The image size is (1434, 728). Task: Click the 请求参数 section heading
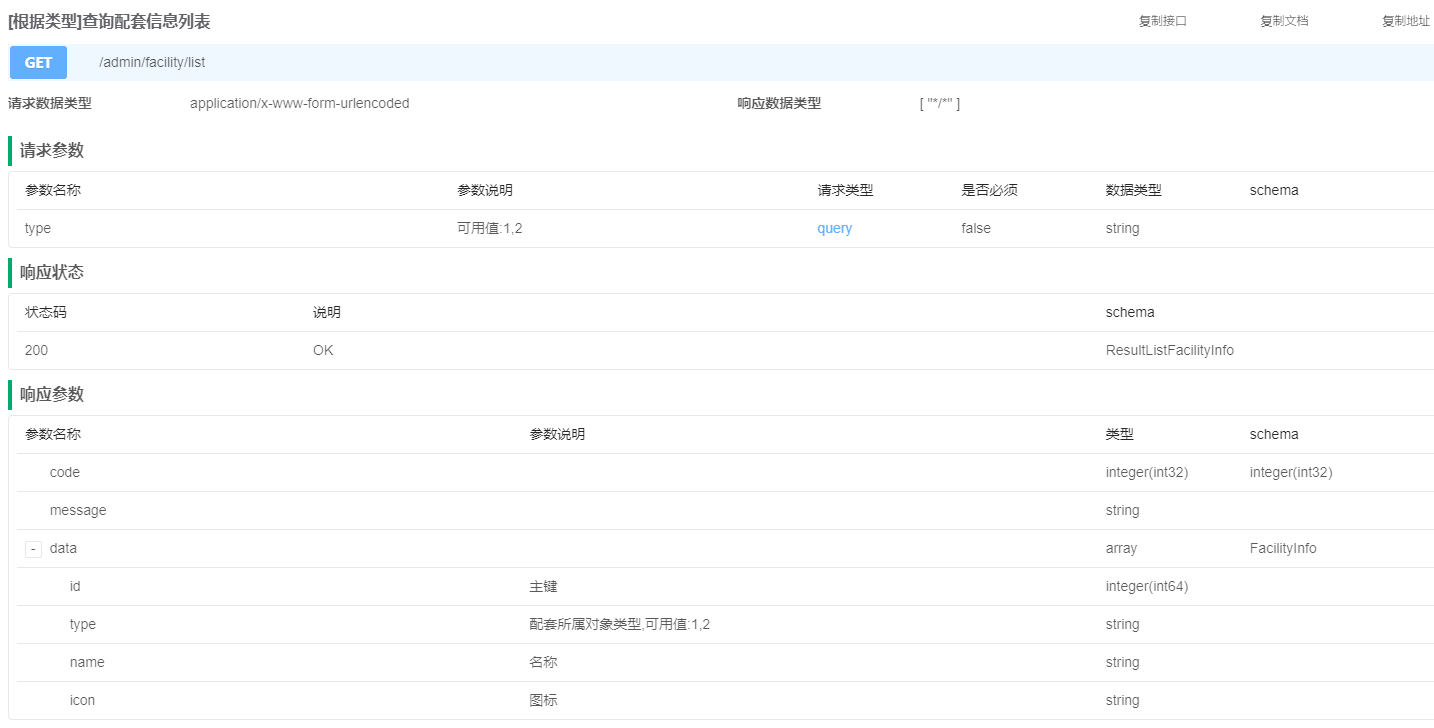tap(52, 151)
